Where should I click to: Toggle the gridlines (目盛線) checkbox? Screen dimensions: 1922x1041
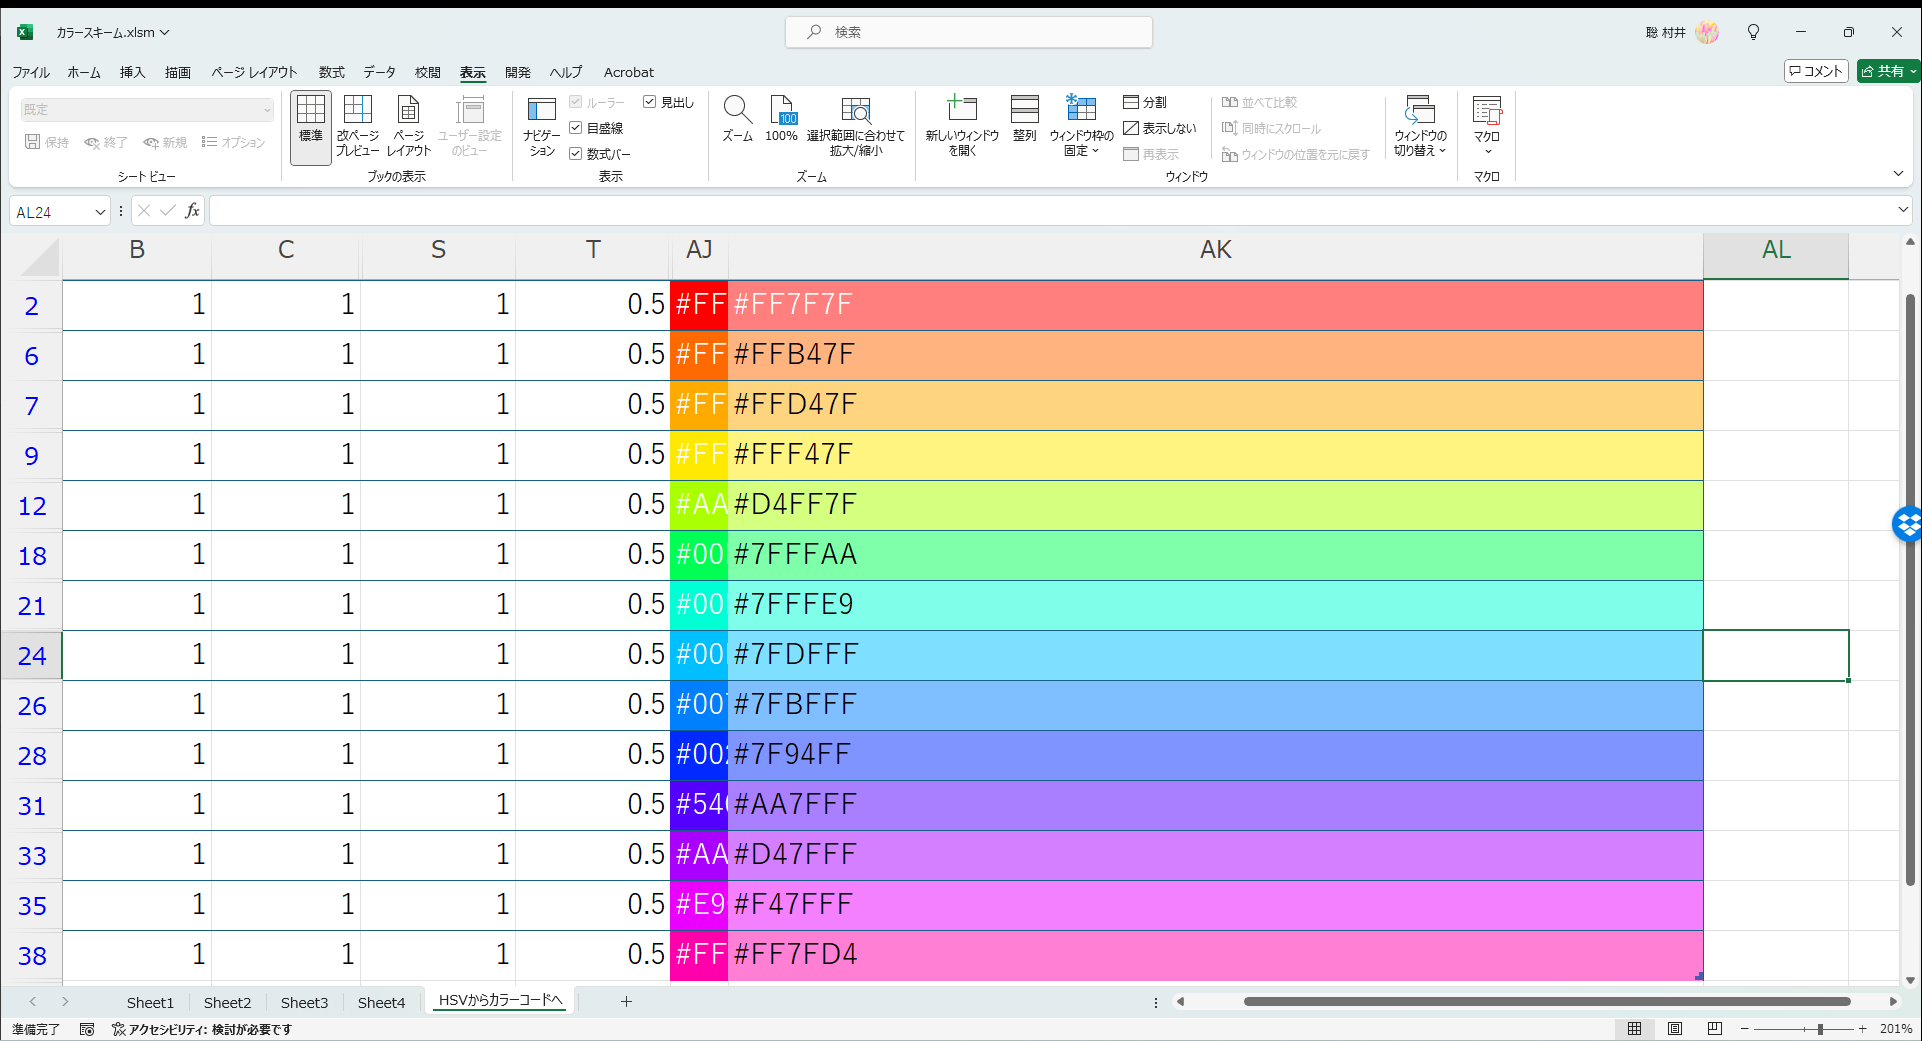[576, 128]
